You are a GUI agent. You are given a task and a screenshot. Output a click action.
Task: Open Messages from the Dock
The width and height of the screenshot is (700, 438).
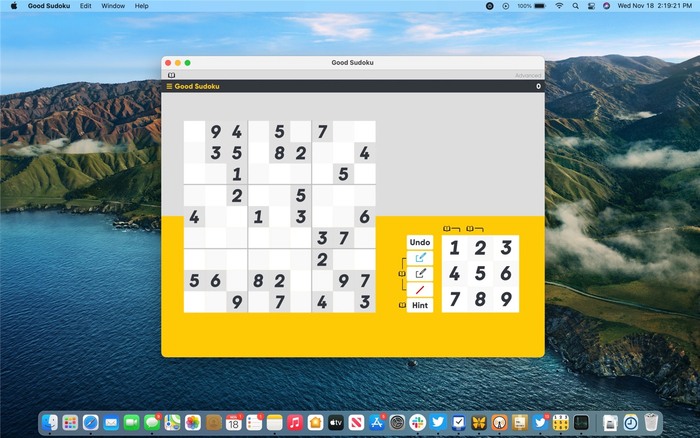click(x=152, y=422)
